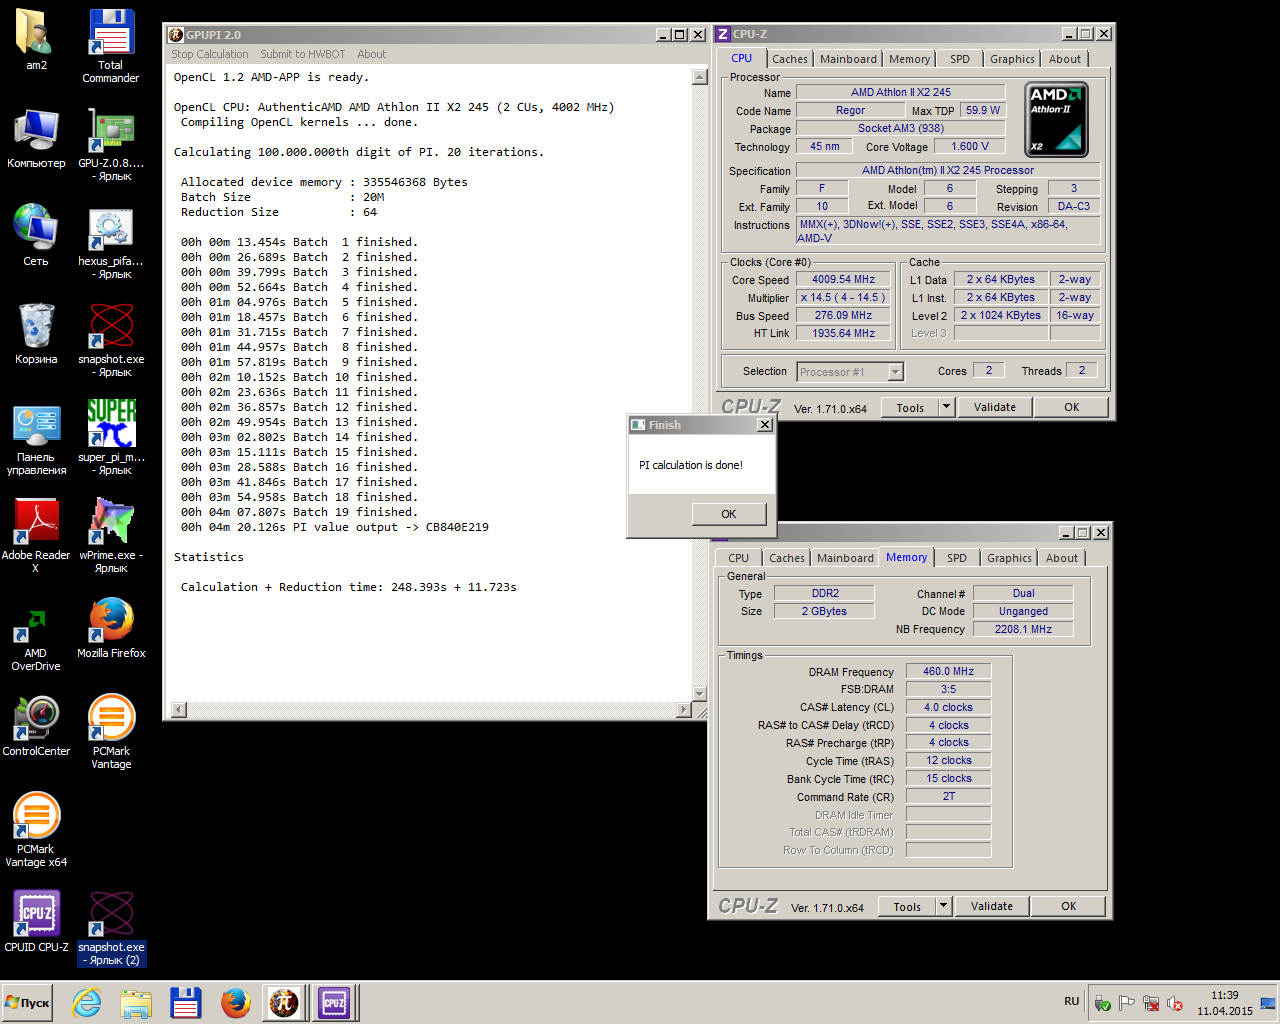
Task: Click OK in bottom CPU-Z window
Action: coord(1069,906)
